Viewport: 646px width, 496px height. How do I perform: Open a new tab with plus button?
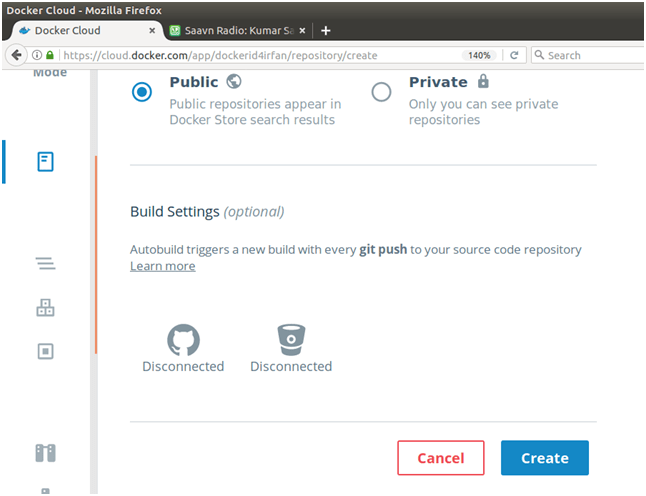[x=325, y=30]
